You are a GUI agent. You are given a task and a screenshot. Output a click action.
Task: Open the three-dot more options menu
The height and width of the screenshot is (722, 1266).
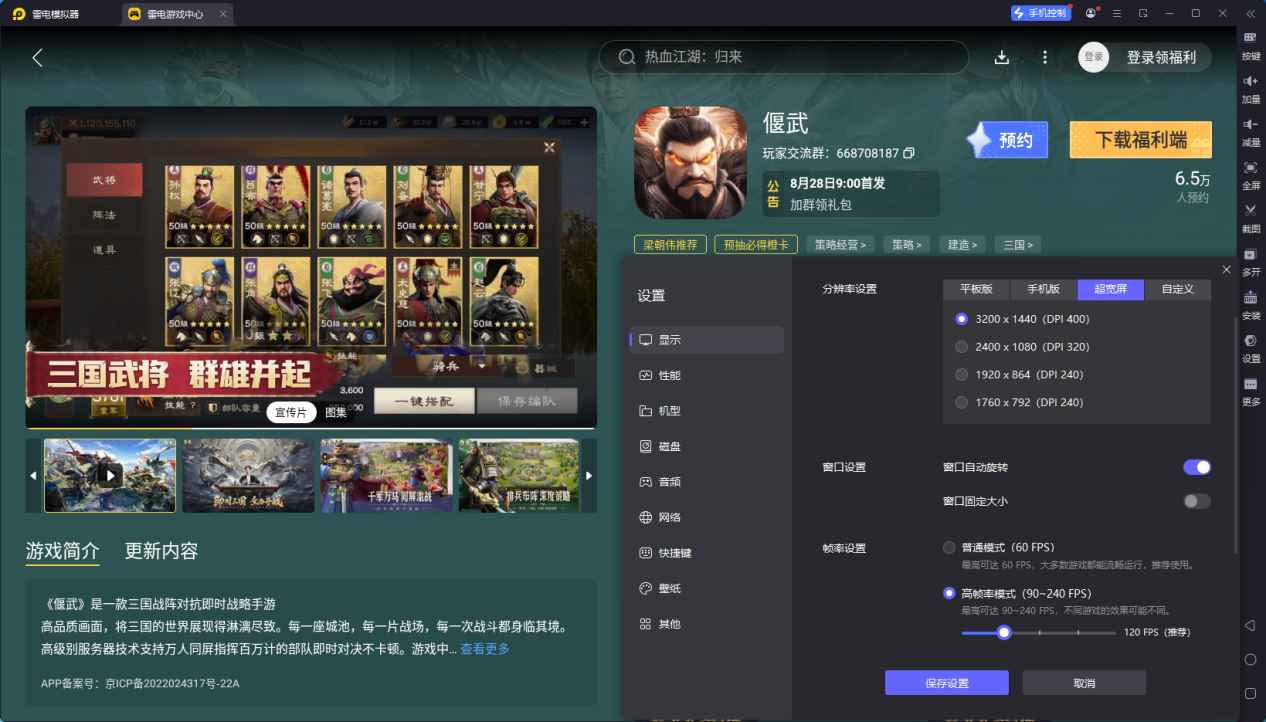(x=1045, y=57)
